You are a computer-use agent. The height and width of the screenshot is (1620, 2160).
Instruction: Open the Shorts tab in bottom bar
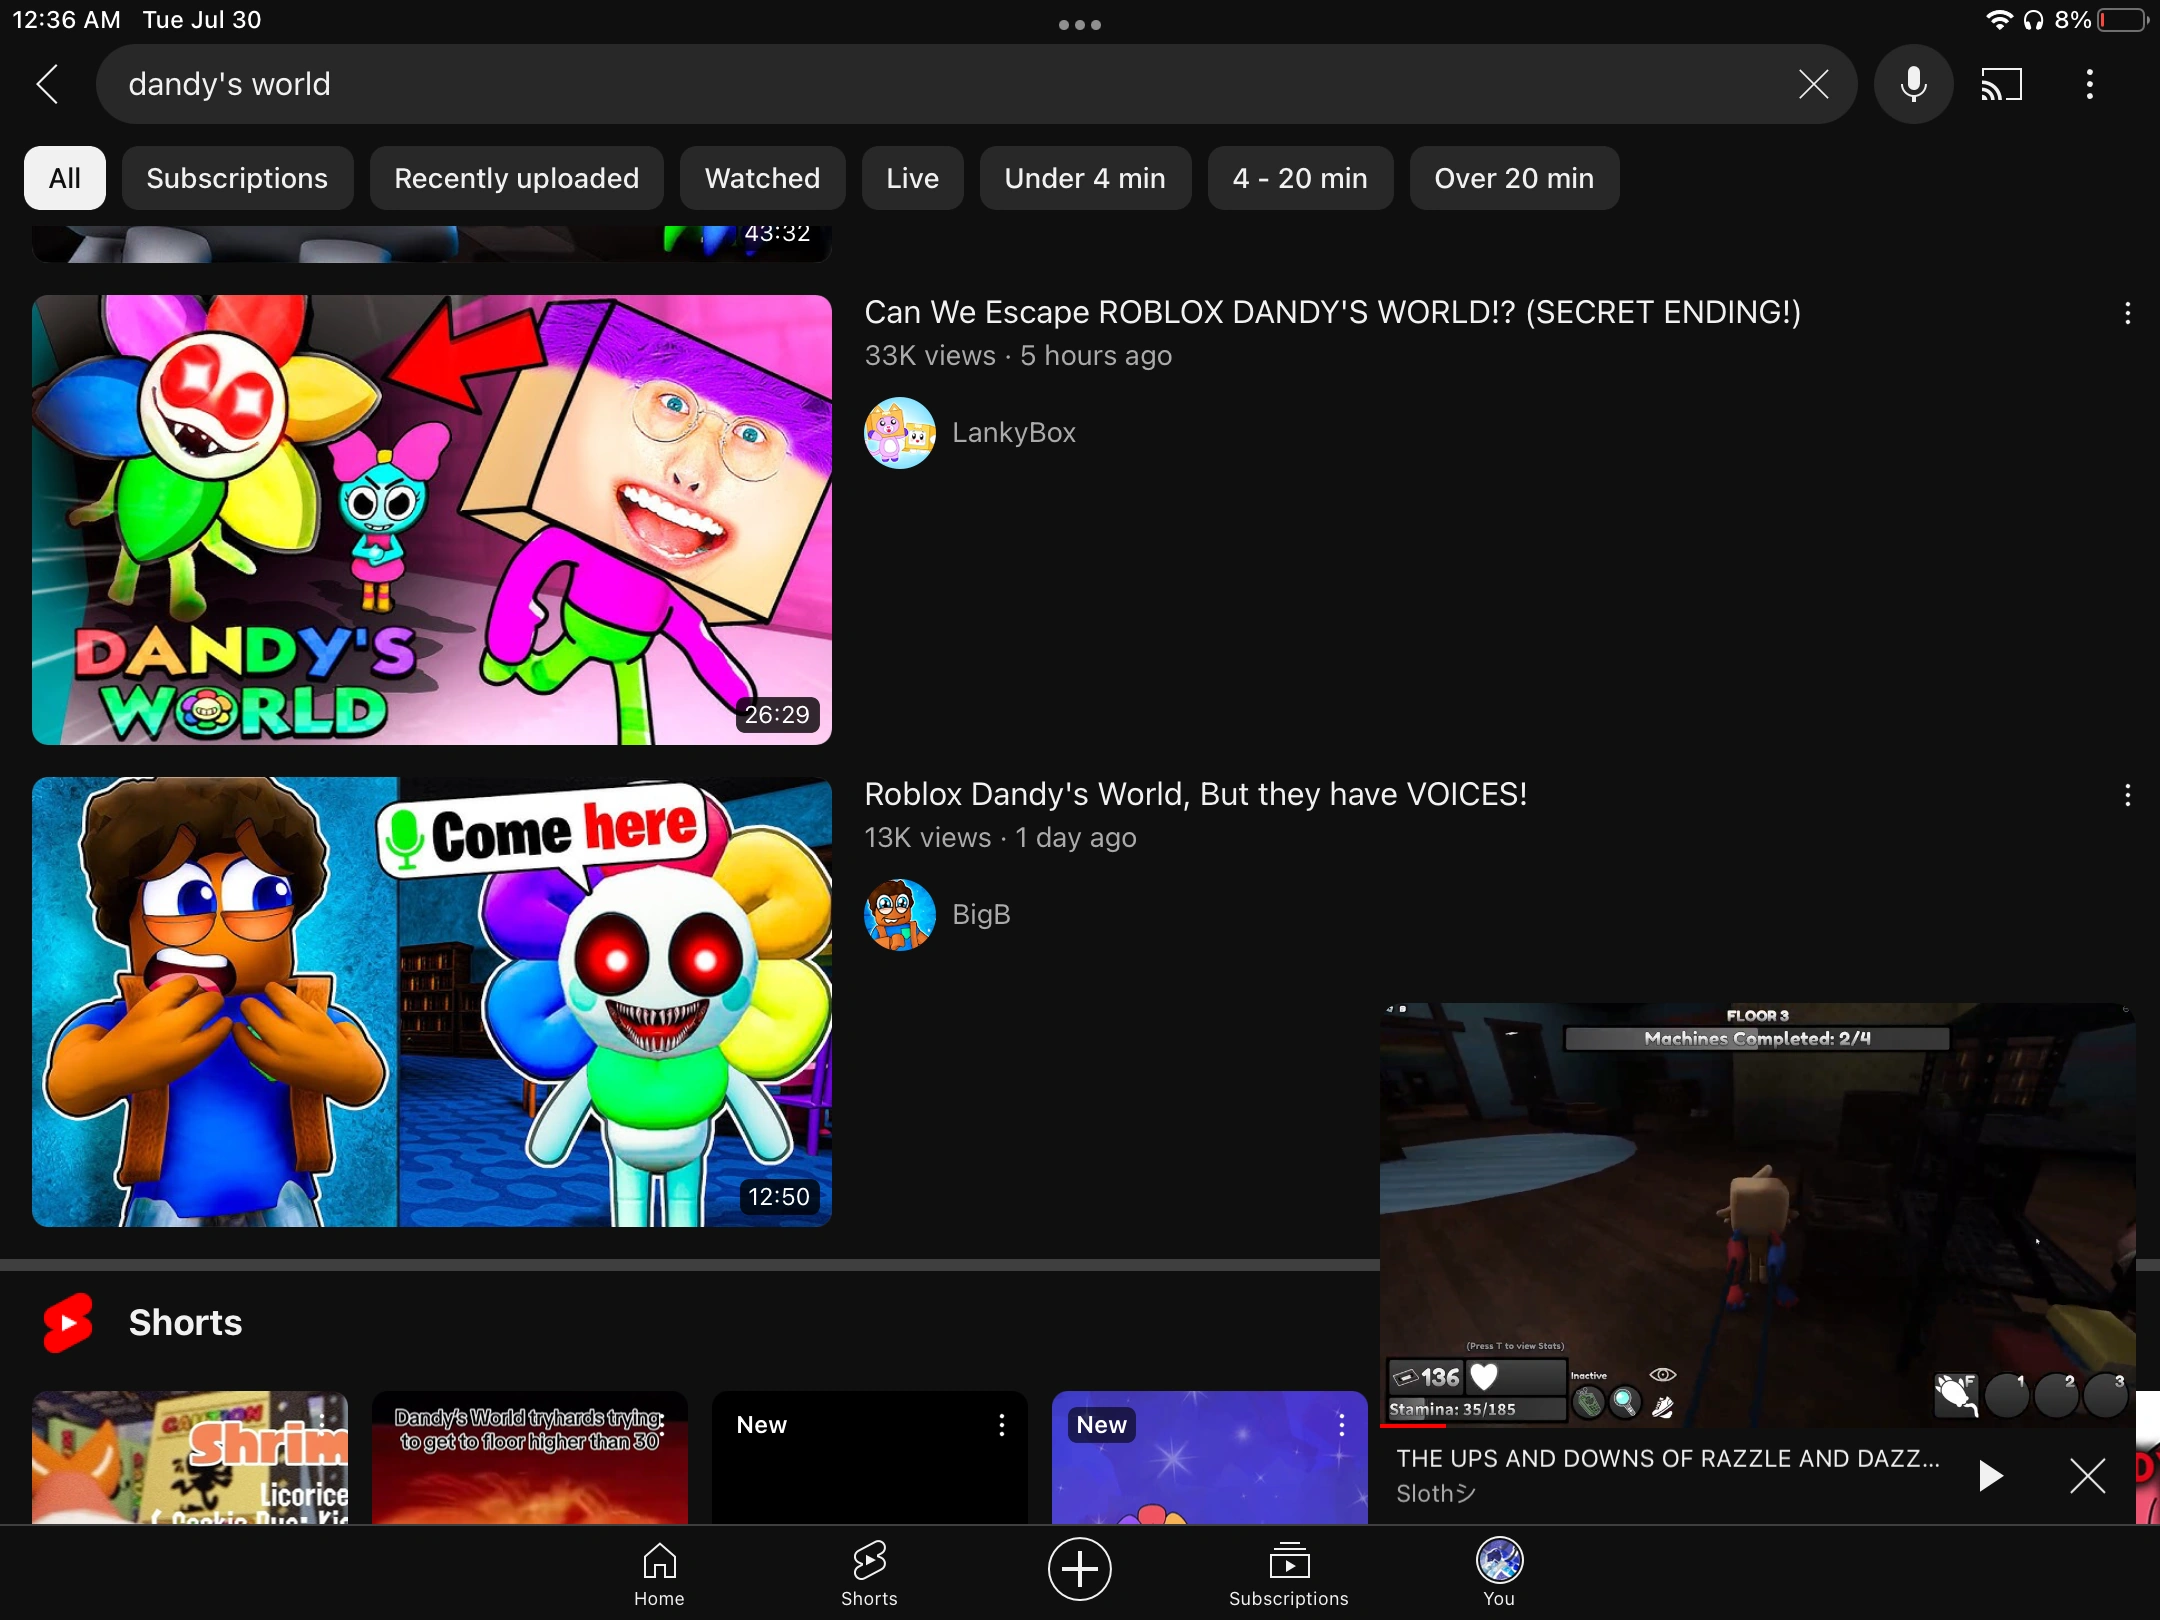tap(869, 1572)
